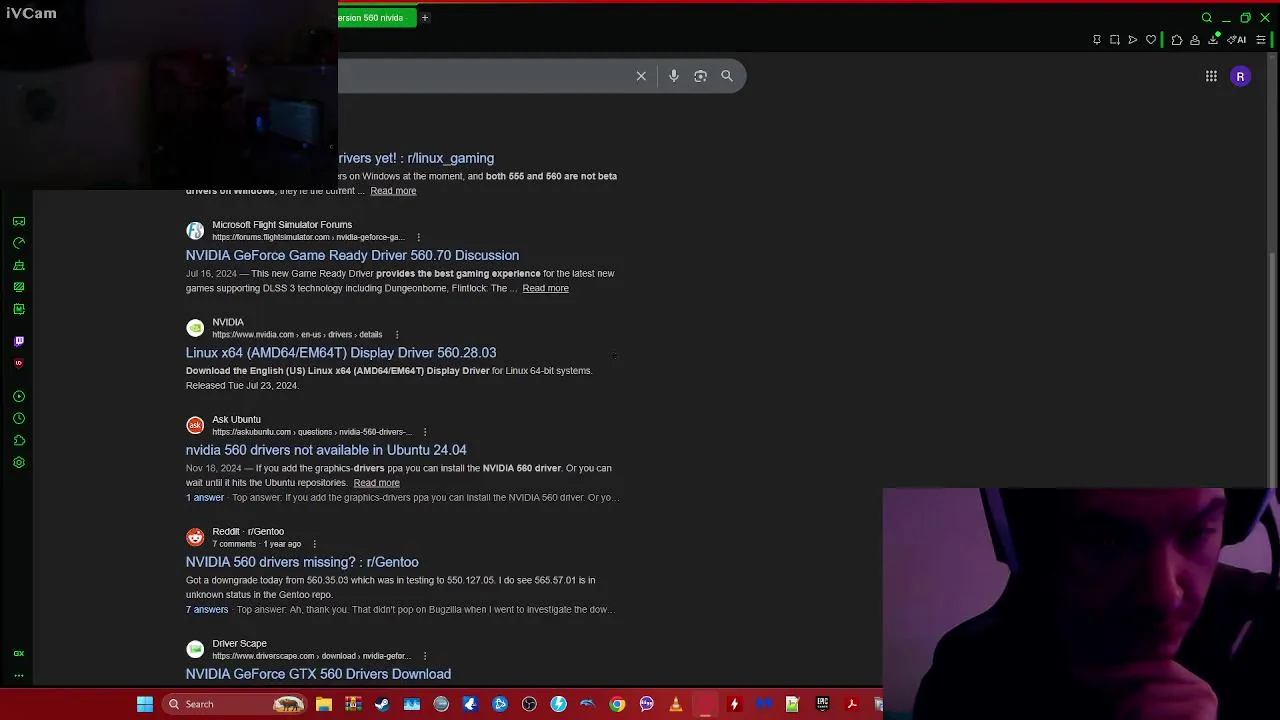Open 'NVIDIA 560 drivers missing? : r/Gentoo' result
The height and width of the screenshot is (720, 1280).
coord(302,562)
